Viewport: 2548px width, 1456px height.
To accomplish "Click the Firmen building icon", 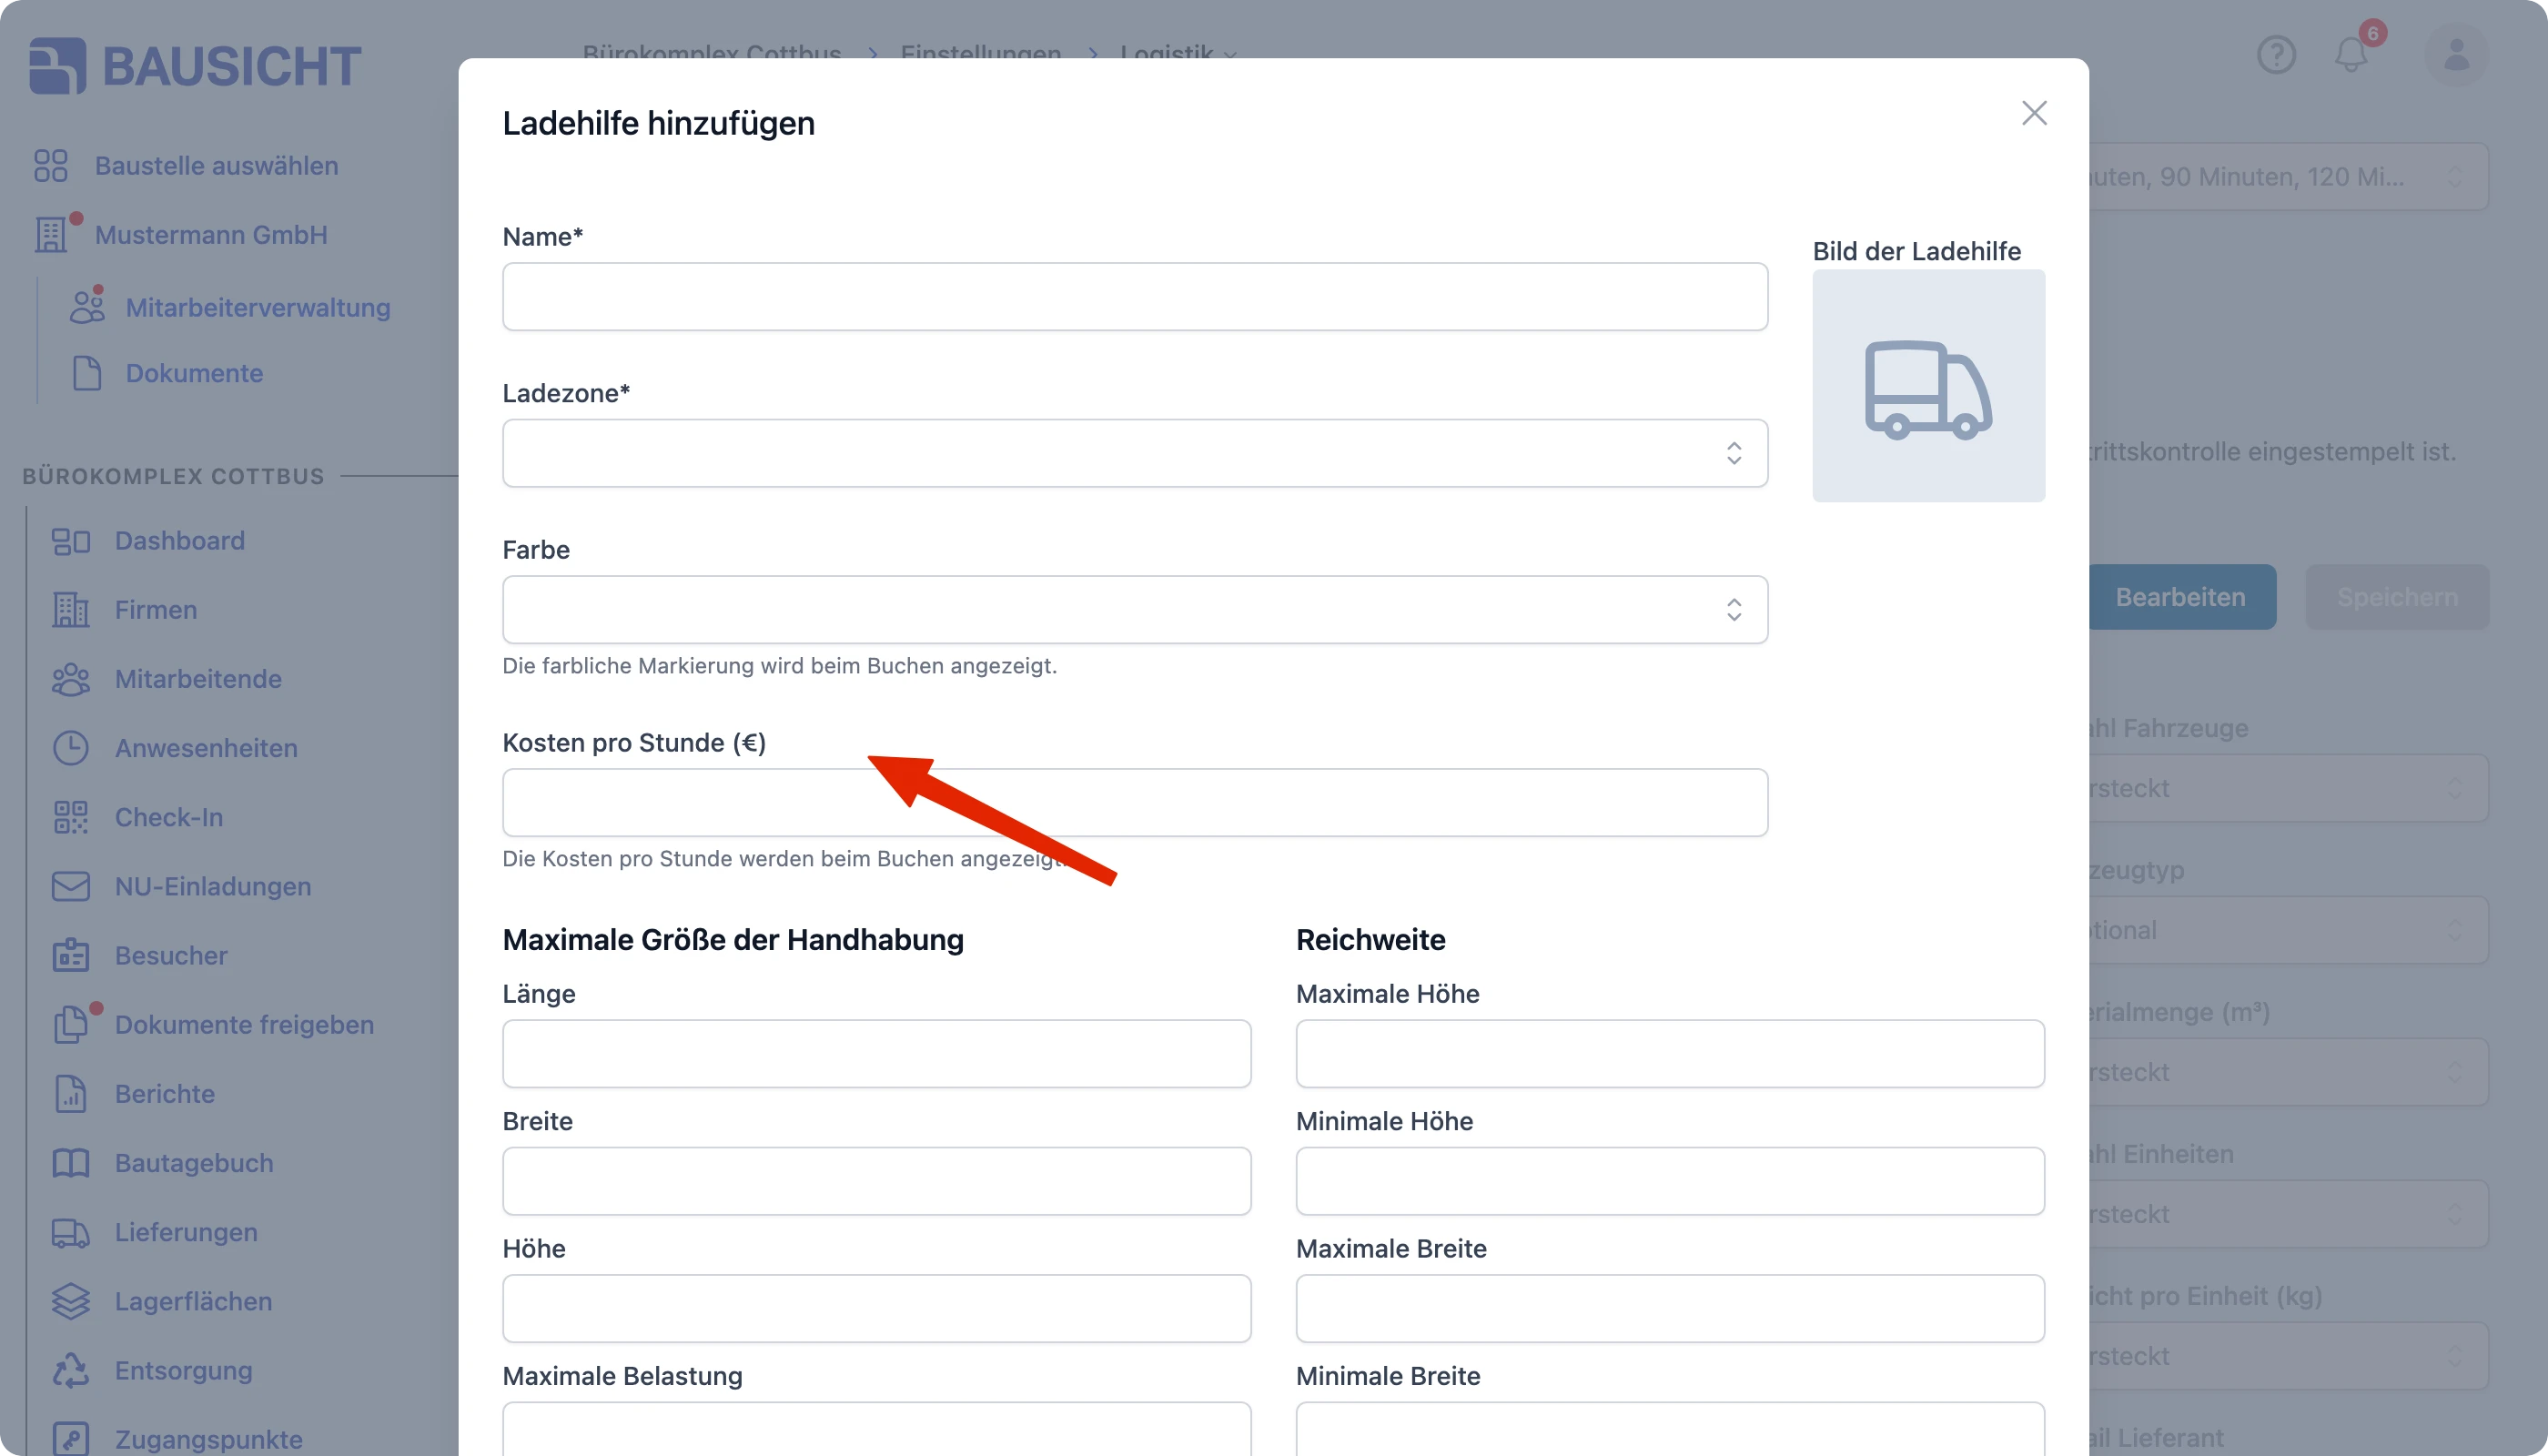I will point(71,610).
